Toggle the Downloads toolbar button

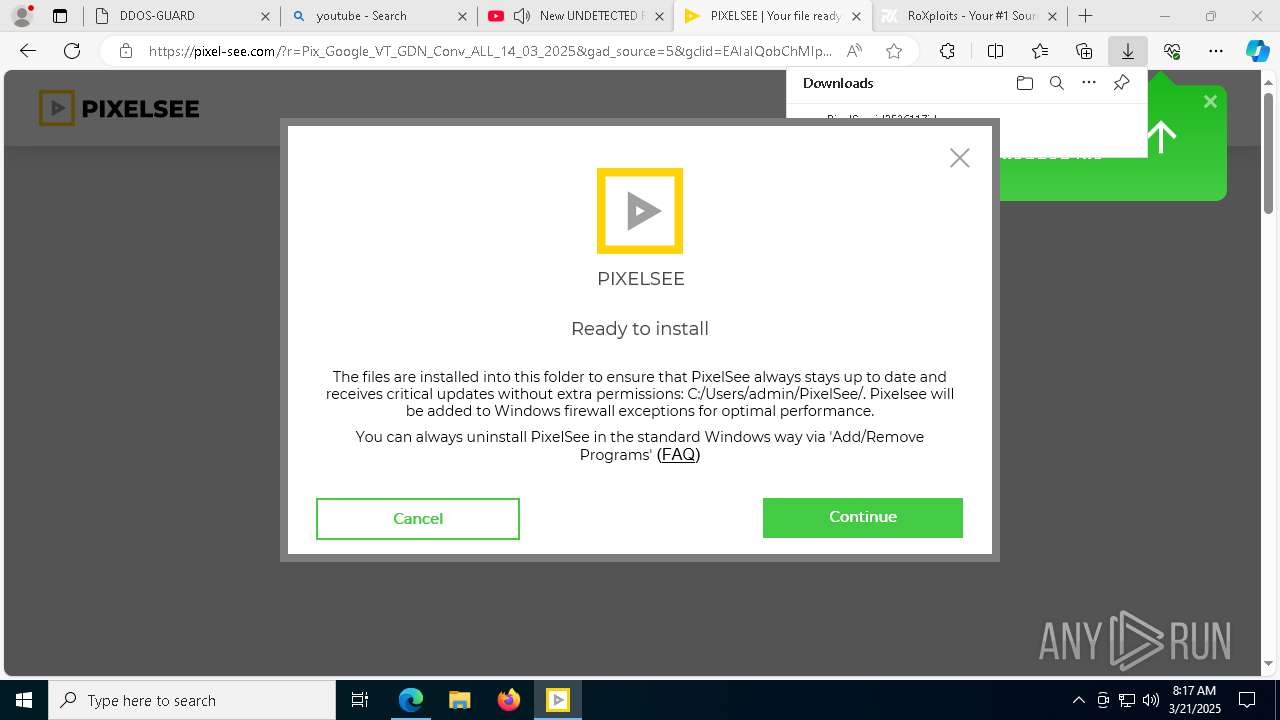1128,51
